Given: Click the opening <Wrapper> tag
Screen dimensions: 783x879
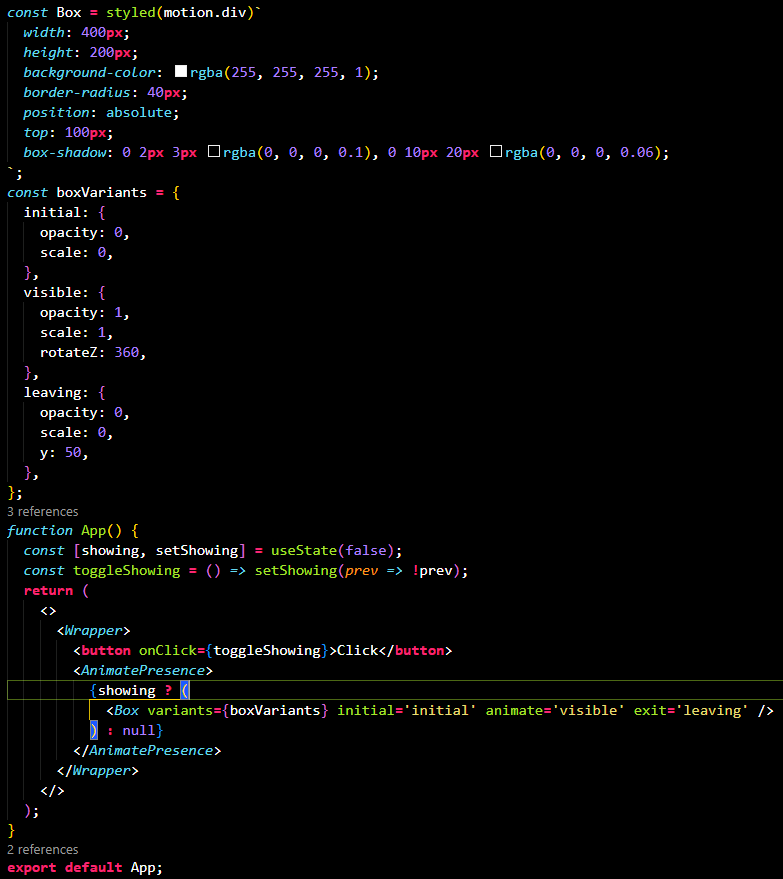Looking at the screenshot, I should 93,631.
